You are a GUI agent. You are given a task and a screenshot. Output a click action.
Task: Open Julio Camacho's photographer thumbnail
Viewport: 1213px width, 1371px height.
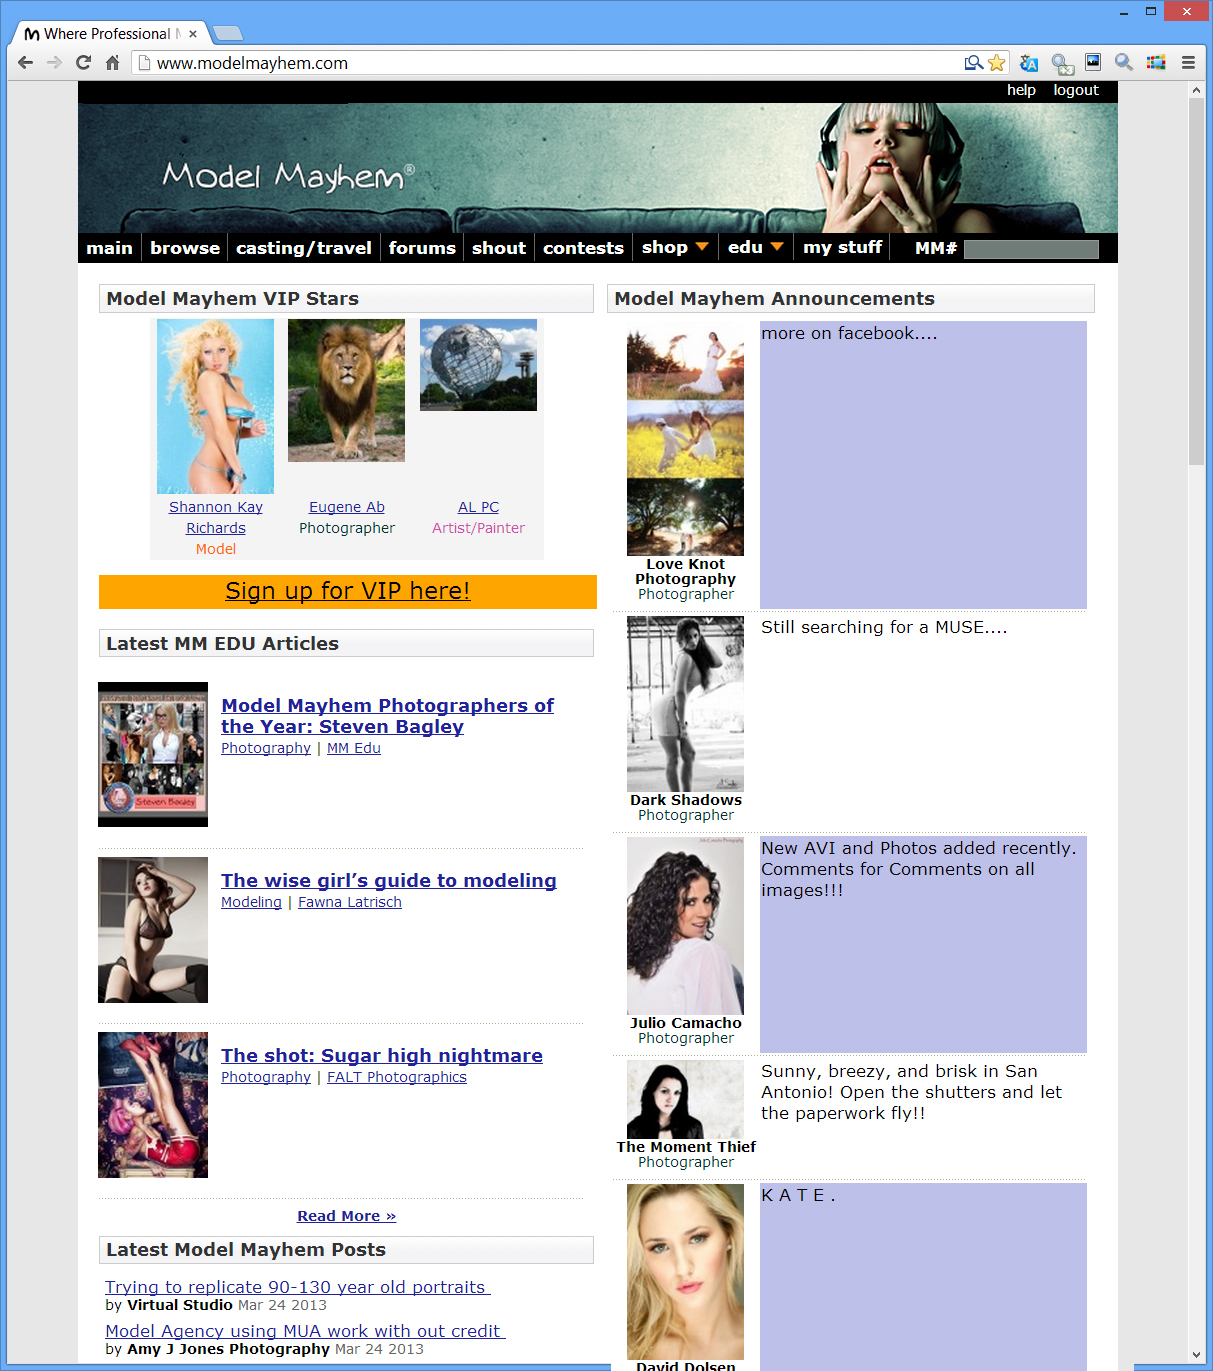click(x=685, y=925)
